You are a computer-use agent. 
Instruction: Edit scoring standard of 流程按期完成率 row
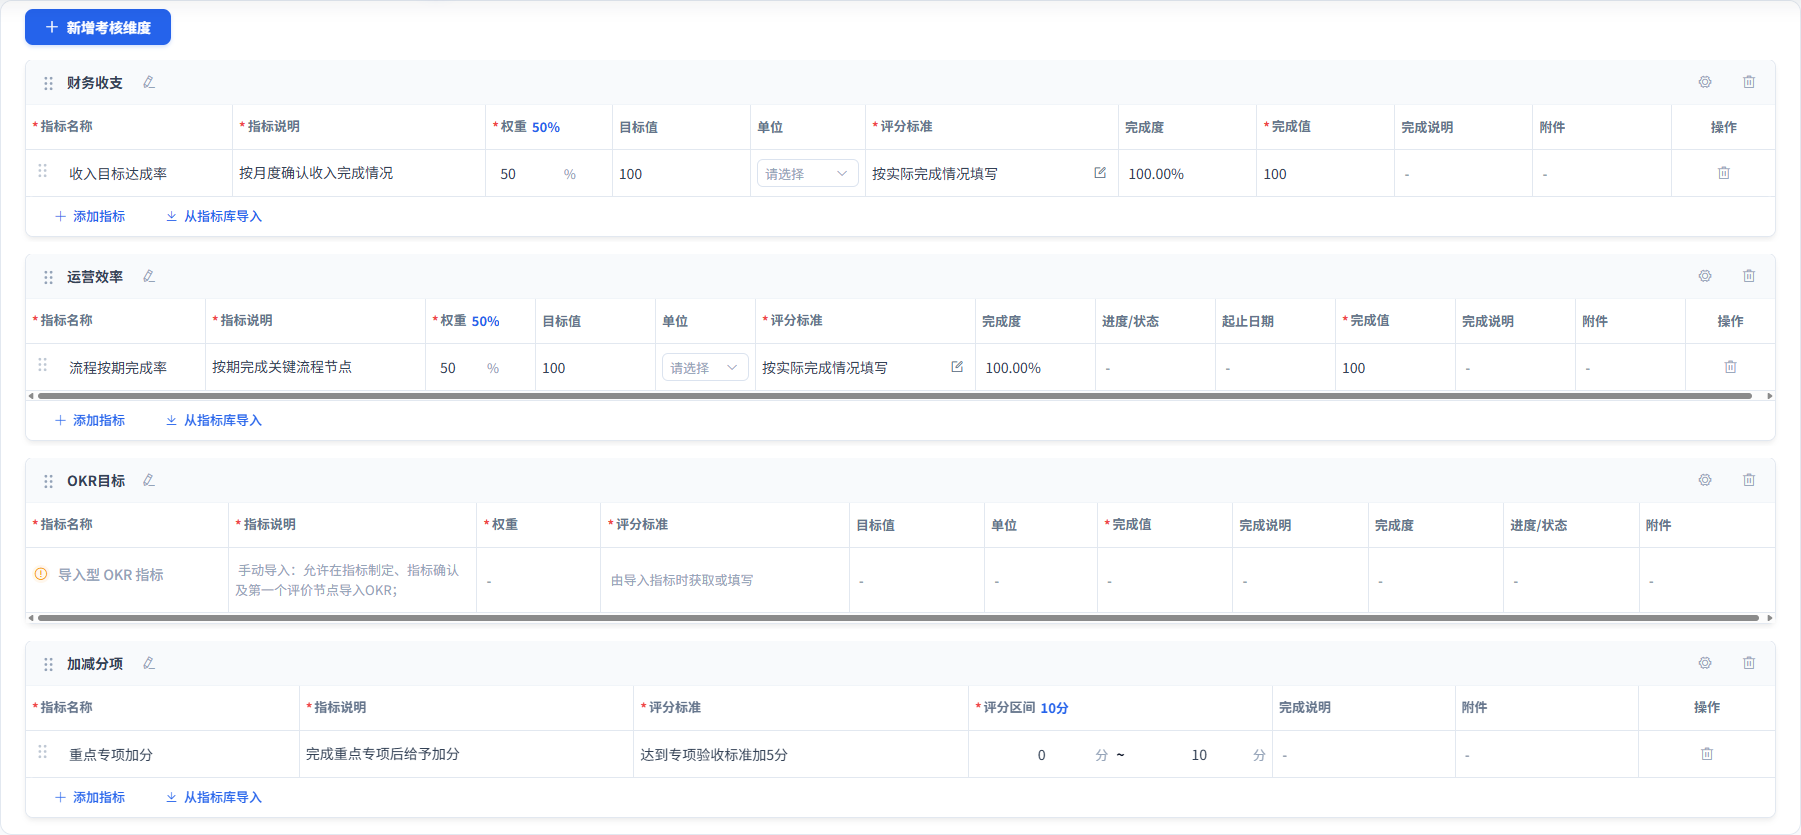click(957, 367)
